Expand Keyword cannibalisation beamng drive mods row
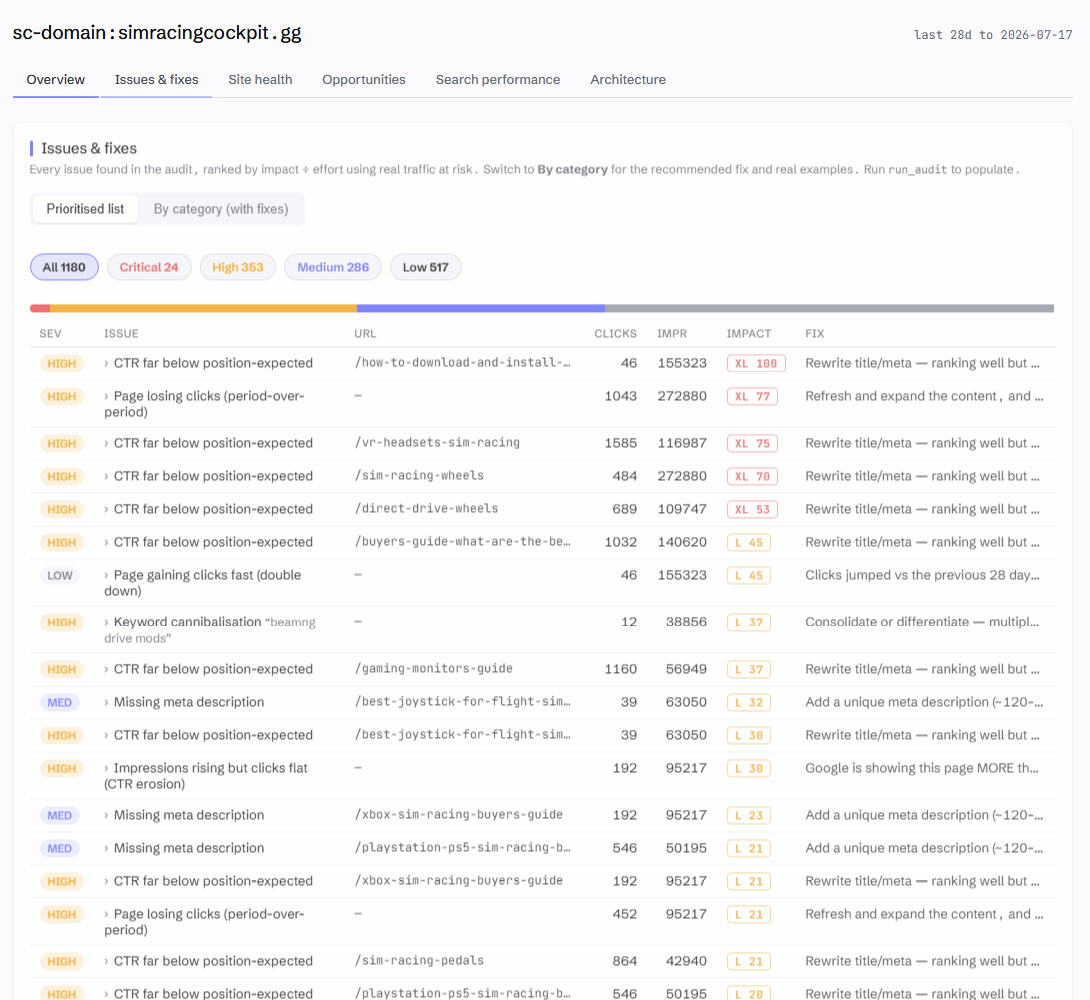The image size is (1090, 1000). coord(209,630)
